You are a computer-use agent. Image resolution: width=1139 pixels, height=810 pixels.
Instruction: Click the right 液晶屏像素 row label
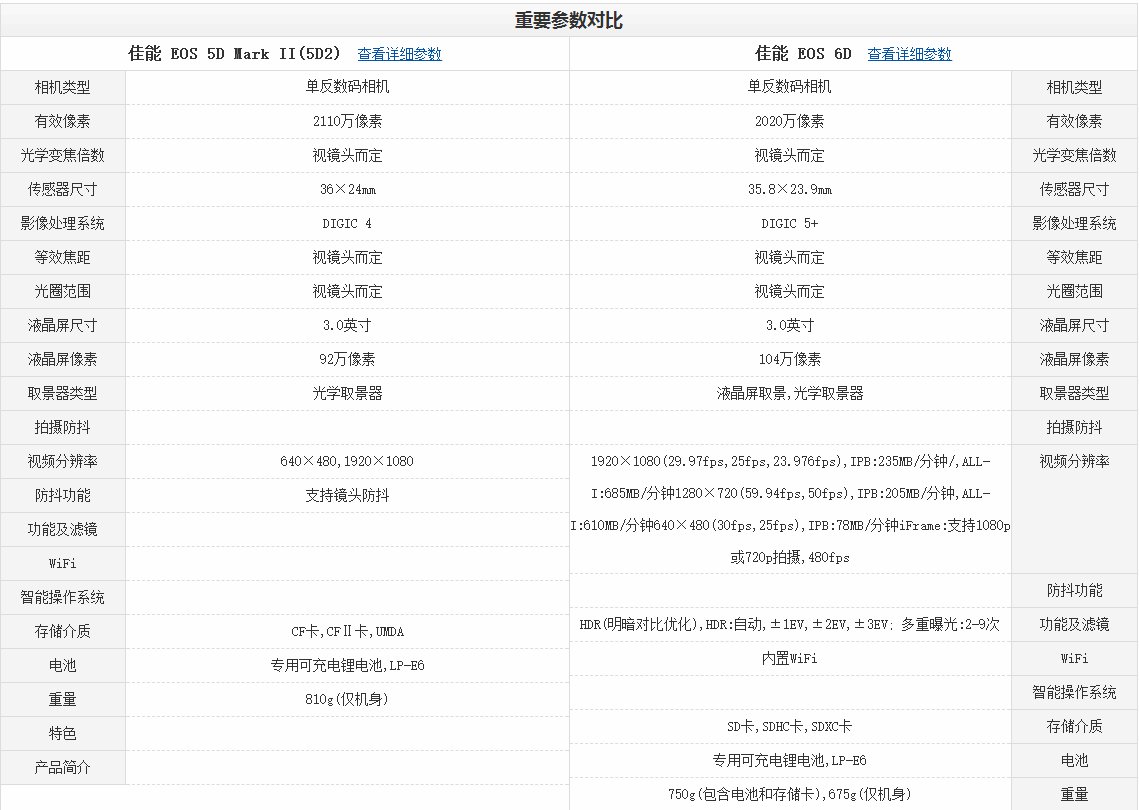tap(1074, 359)
